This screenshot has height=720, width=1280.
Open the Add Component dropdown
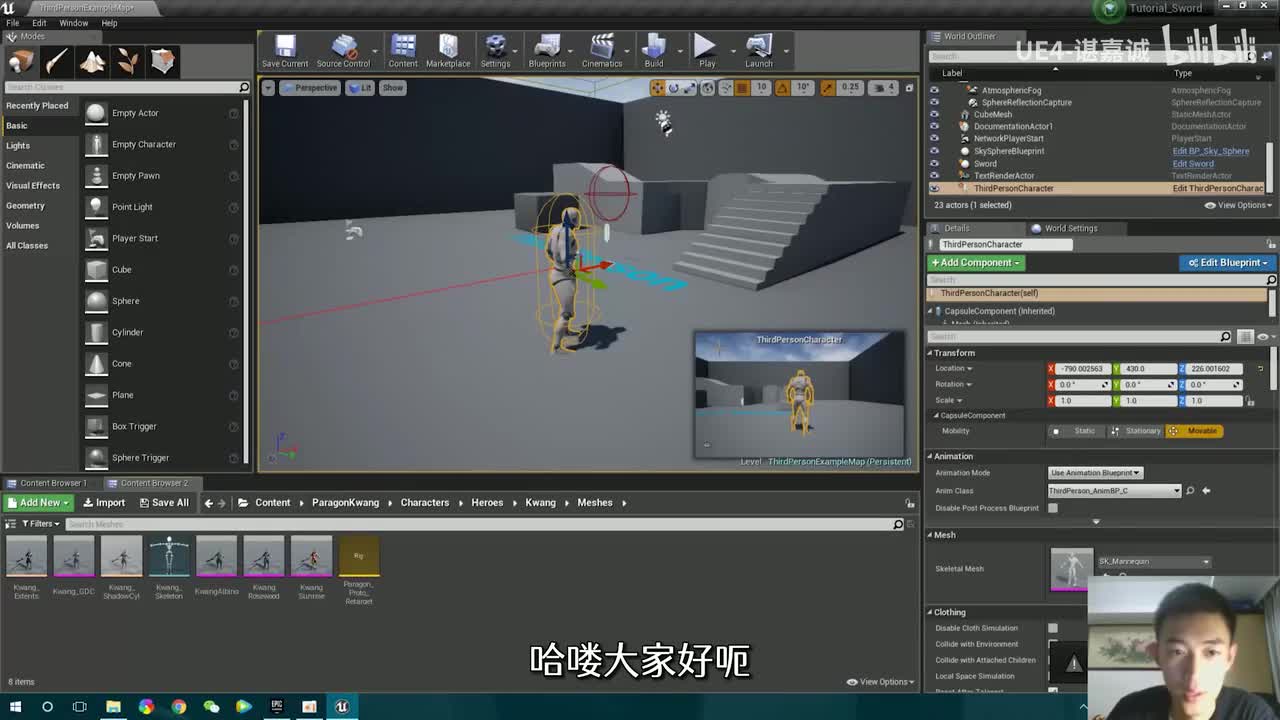click(x=976, y=263)
